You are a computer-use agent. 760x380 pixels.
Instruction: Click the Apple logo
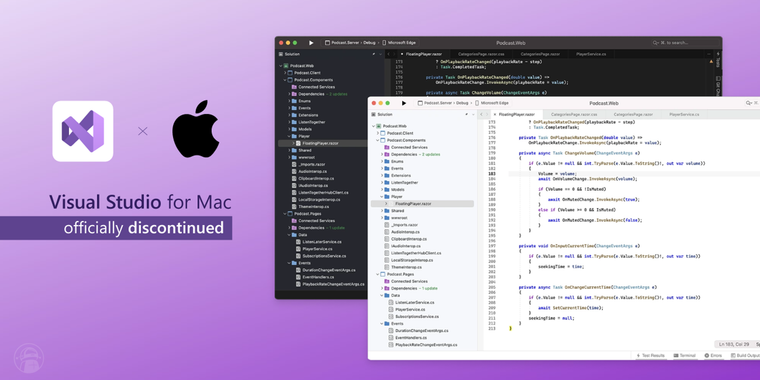(196, 129)
